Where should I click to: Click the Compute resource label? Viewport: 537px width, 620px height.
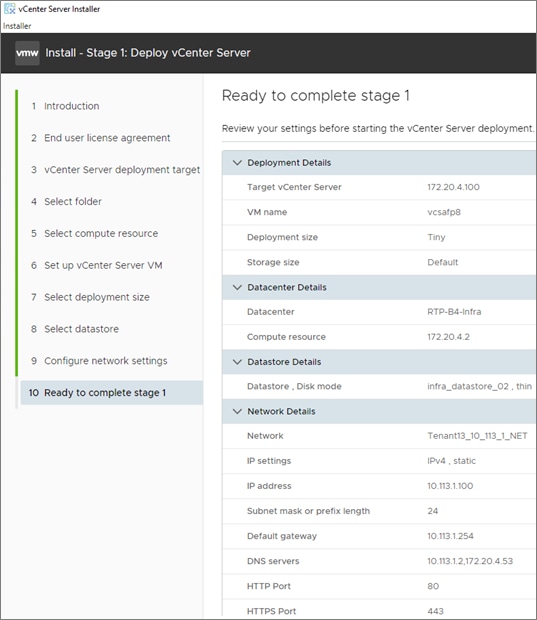[286, 337]
